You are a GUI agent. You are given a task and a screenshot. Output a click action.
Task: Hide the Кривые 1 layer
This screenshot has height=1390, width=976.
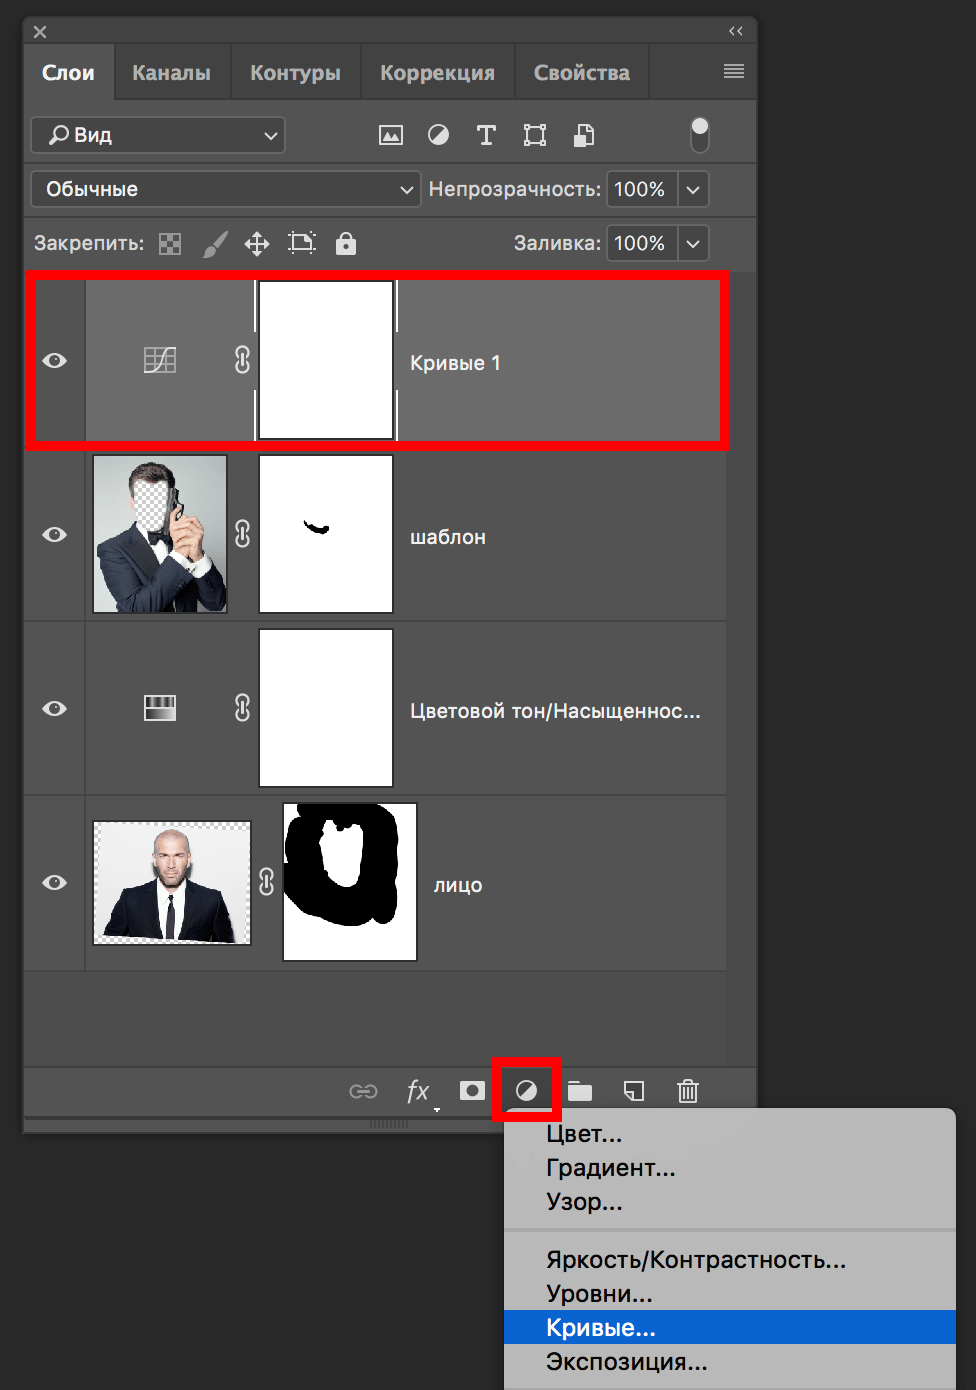(55, 361)
